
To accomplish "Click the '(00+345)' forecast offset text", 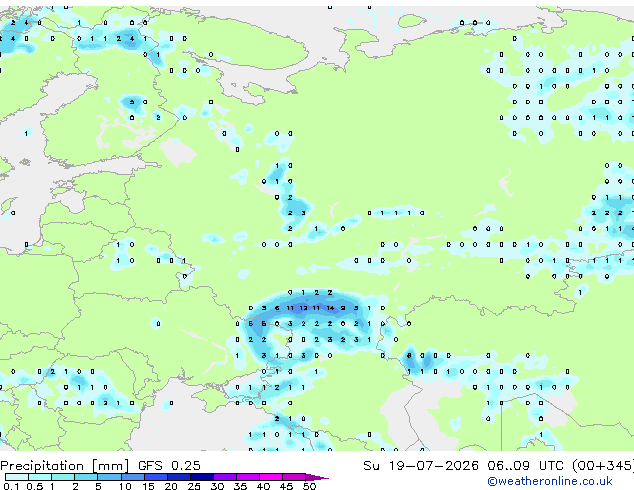I will click(x=603, y=466).
